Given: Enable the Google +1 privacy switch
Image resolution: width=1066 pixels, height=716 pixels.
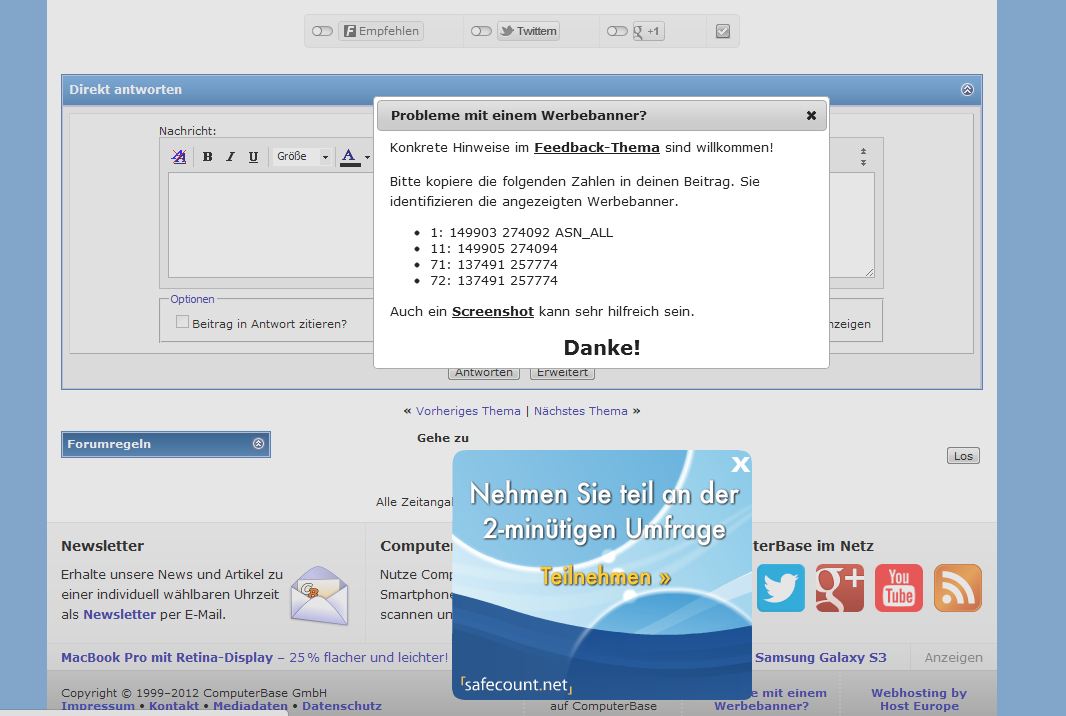Looking at the screenshot, I should 617,31.
